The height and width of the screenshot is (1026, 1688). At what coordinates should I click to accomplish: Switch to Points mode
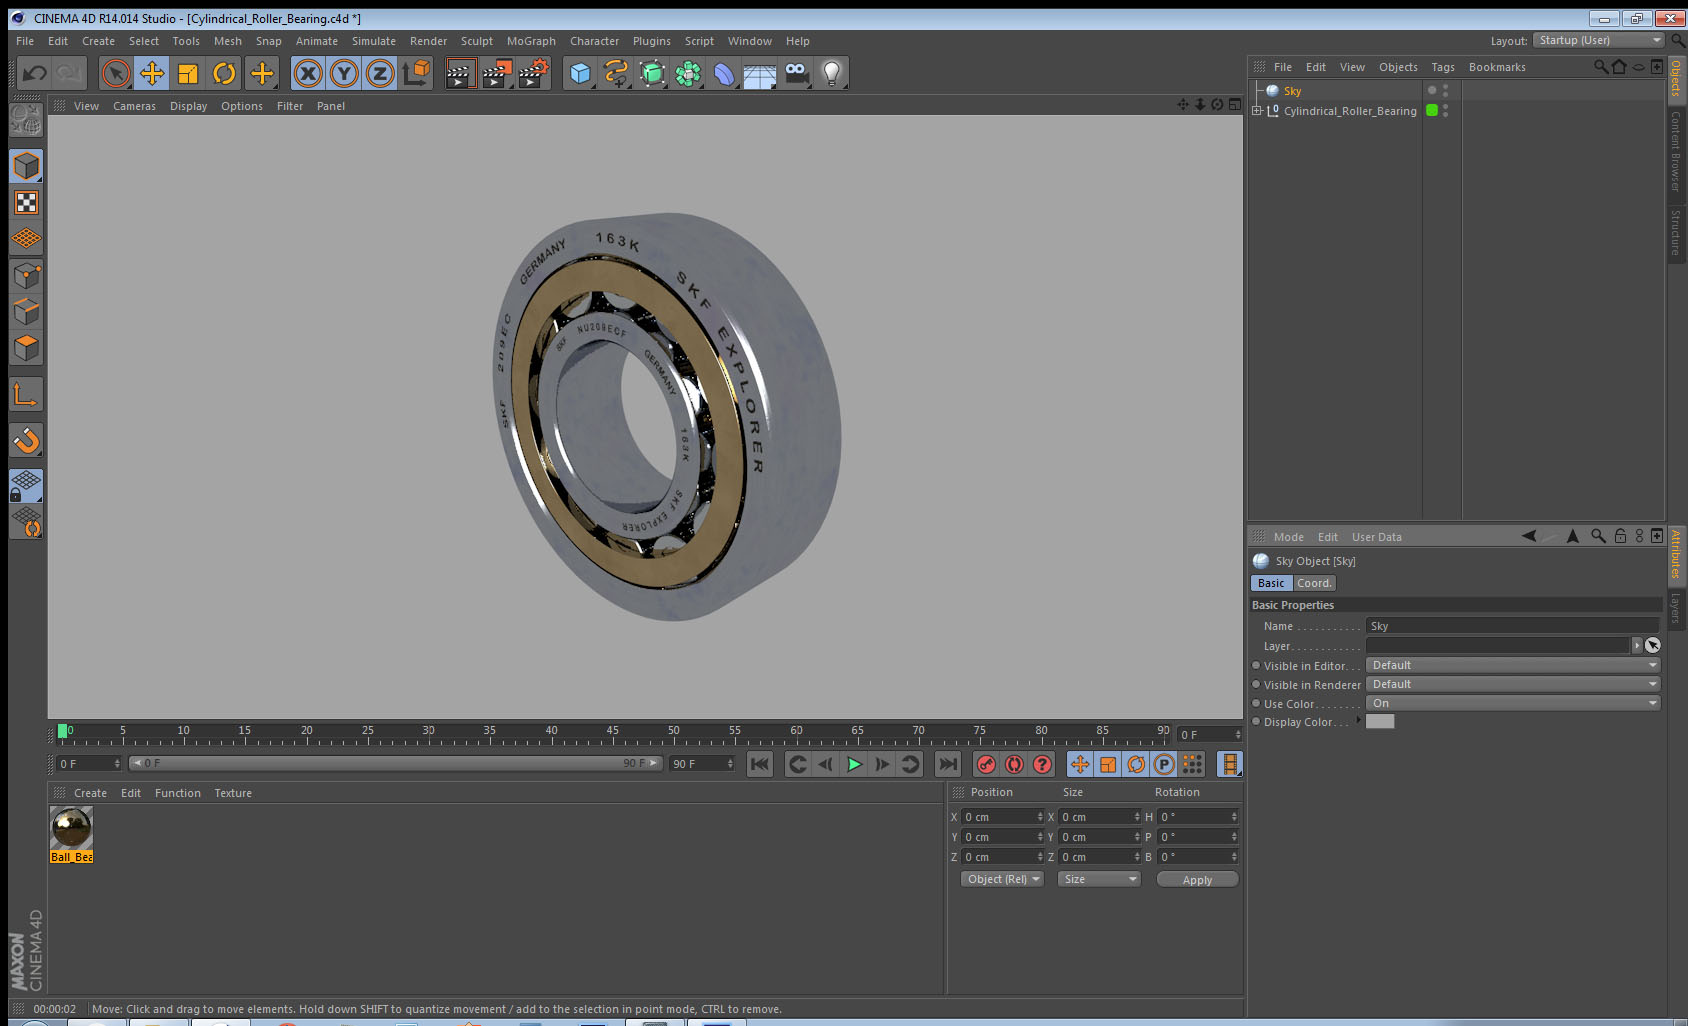[x=26, y=275]
